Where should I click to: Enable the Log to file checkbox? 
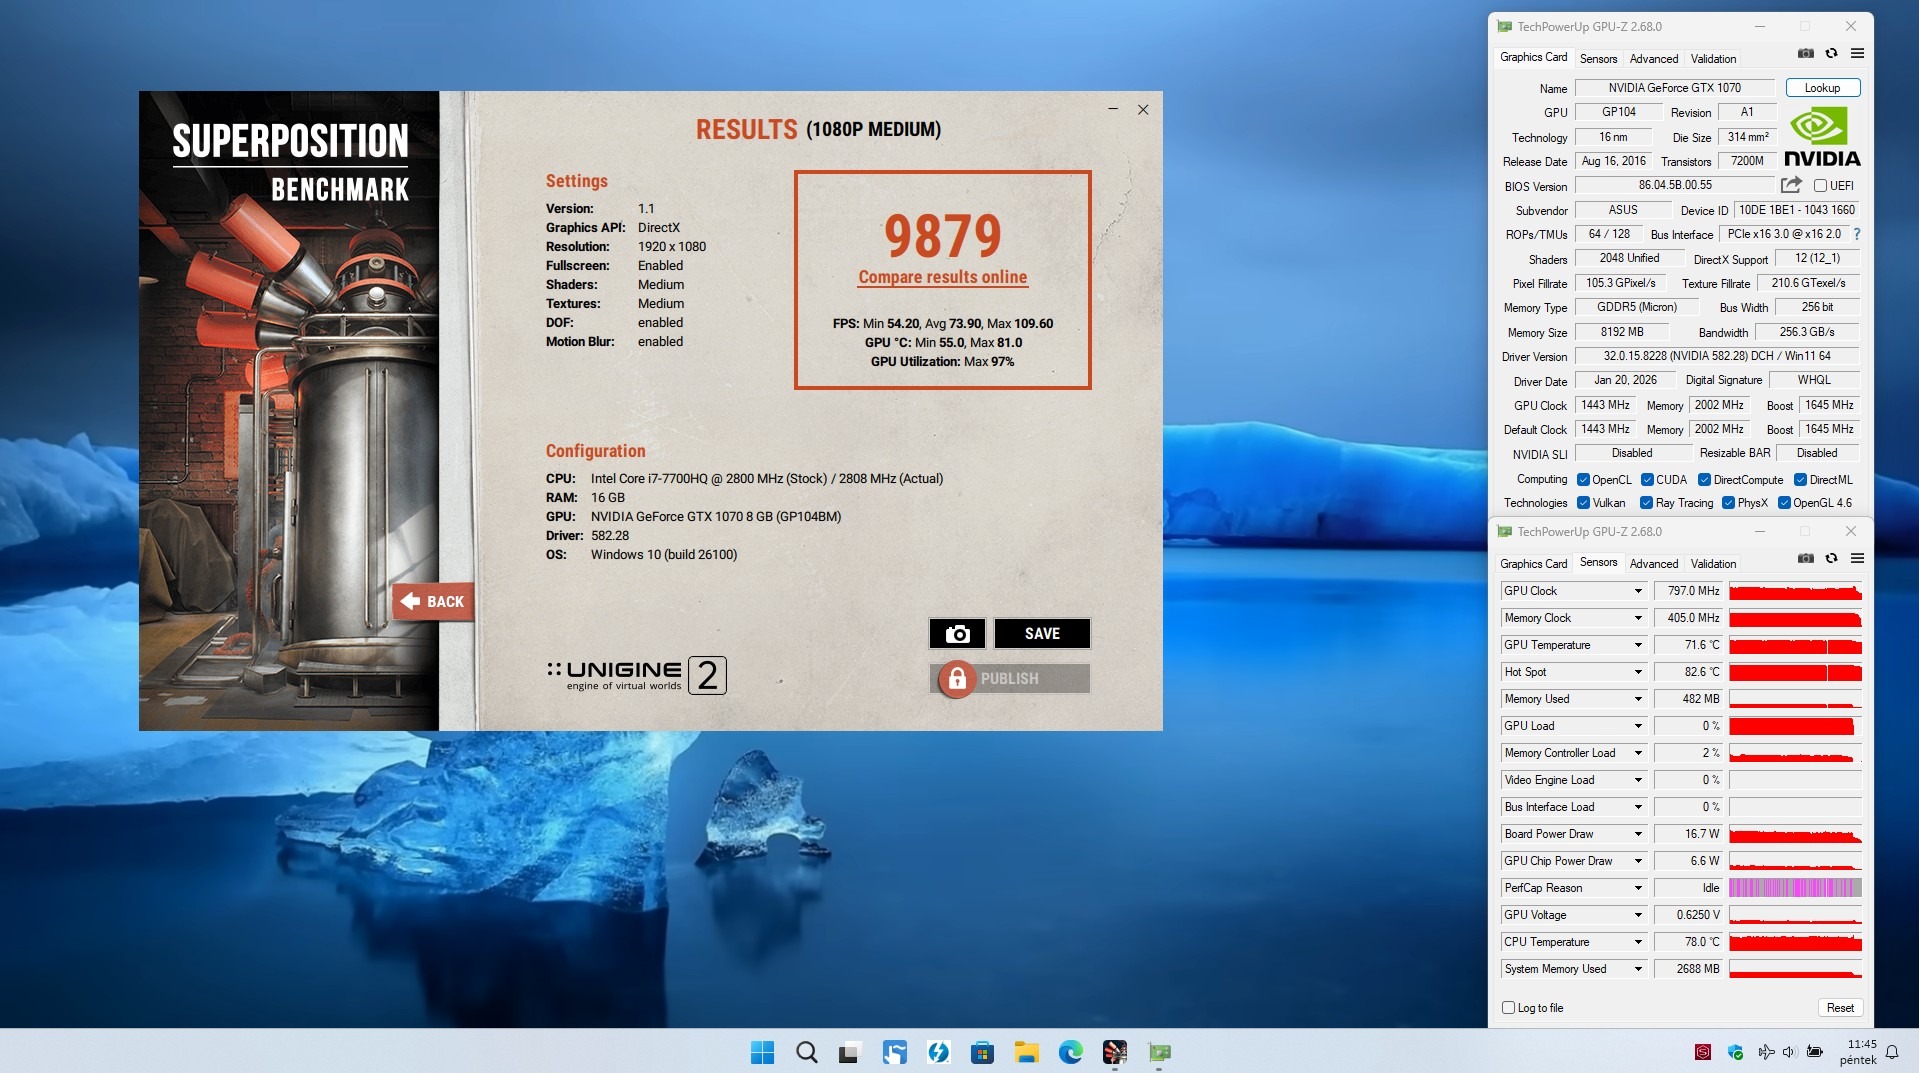click(1508, 1008)
